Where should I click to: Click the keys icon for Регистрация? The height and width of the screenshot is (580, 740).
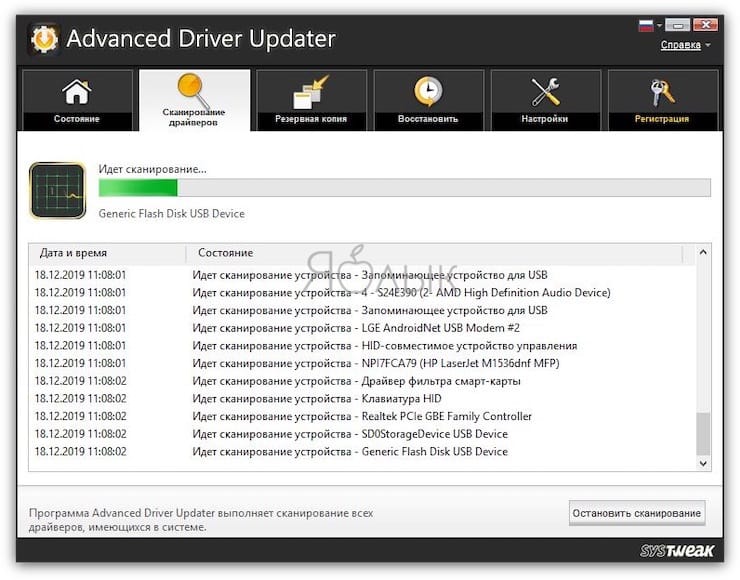pyautogui.click(x=662, y=92)
